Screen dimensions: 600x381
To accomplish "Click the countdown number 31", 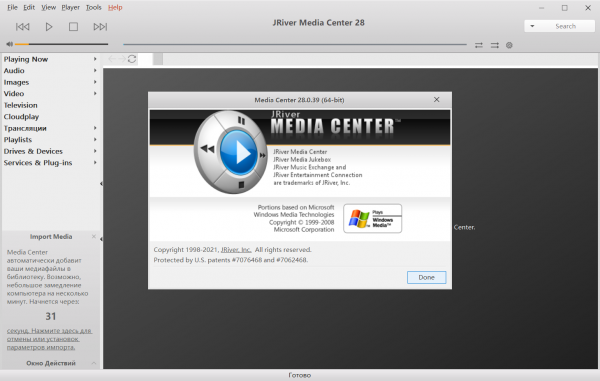I will pos(51,316).
